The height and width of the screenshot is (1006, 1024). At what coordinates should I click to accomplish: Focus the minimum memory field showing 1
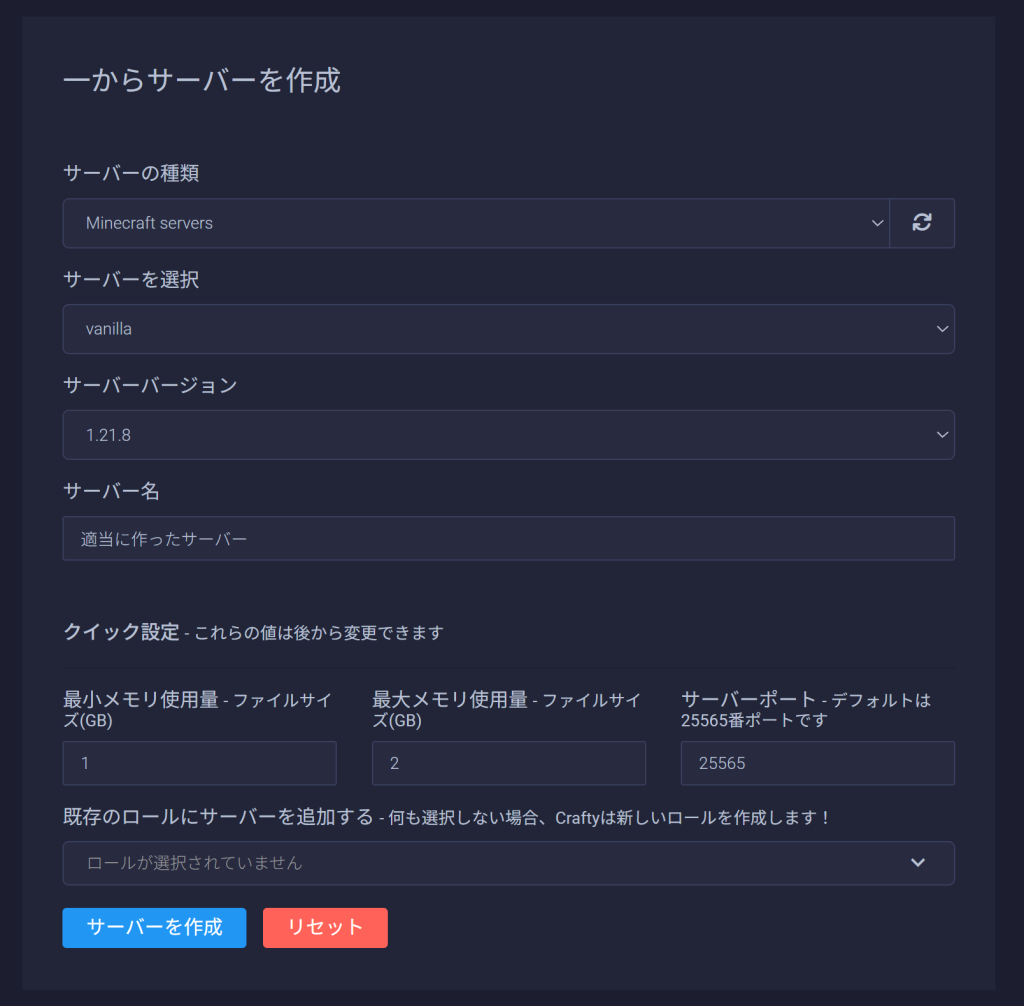coord(199,763)
